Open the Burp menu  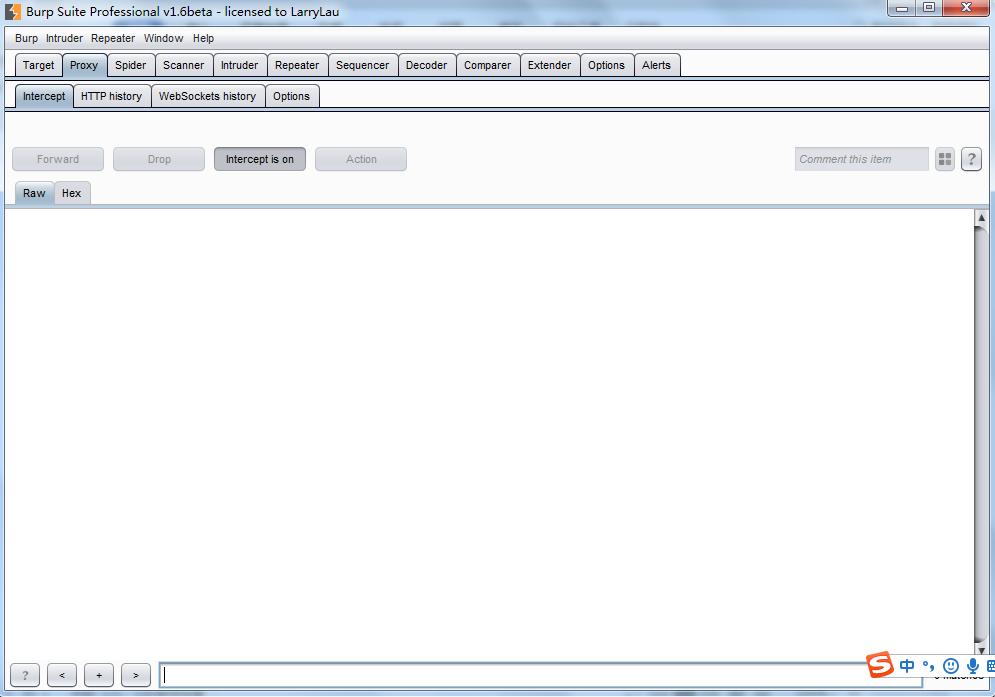(26, 38)
